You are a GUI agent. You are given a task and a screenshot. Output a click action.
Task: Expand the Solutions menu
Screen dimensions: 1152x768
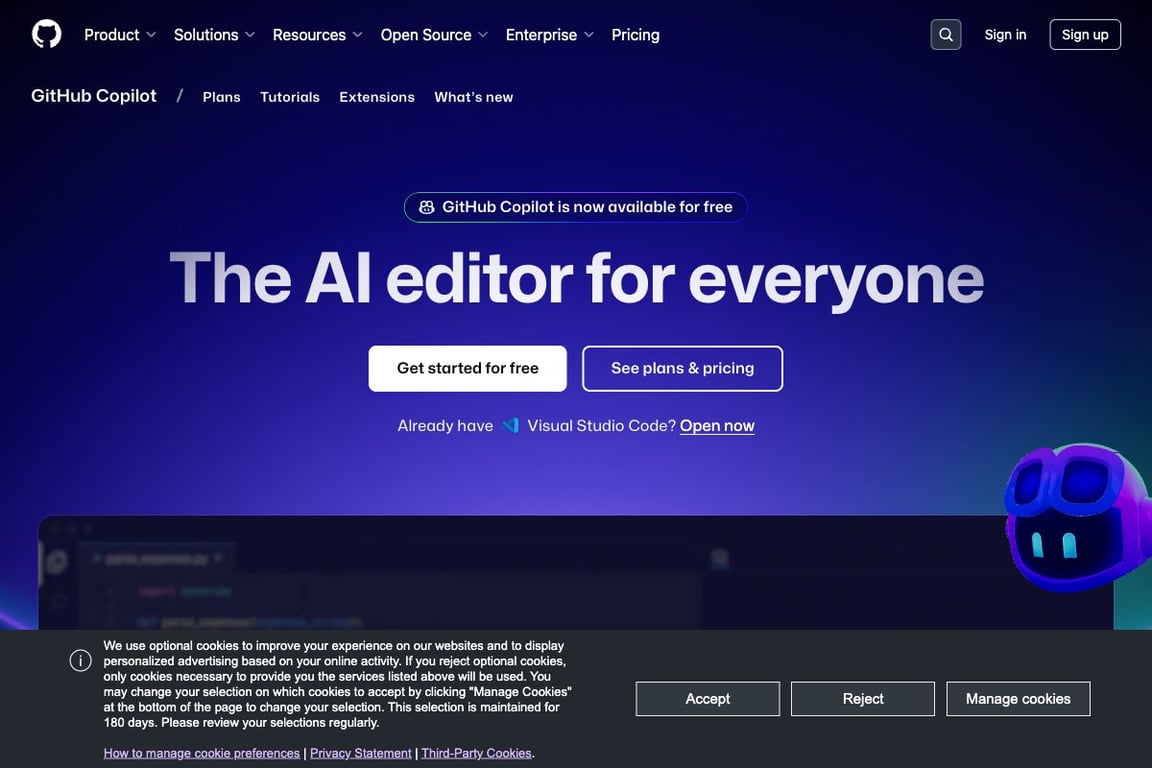pos(214,35)
